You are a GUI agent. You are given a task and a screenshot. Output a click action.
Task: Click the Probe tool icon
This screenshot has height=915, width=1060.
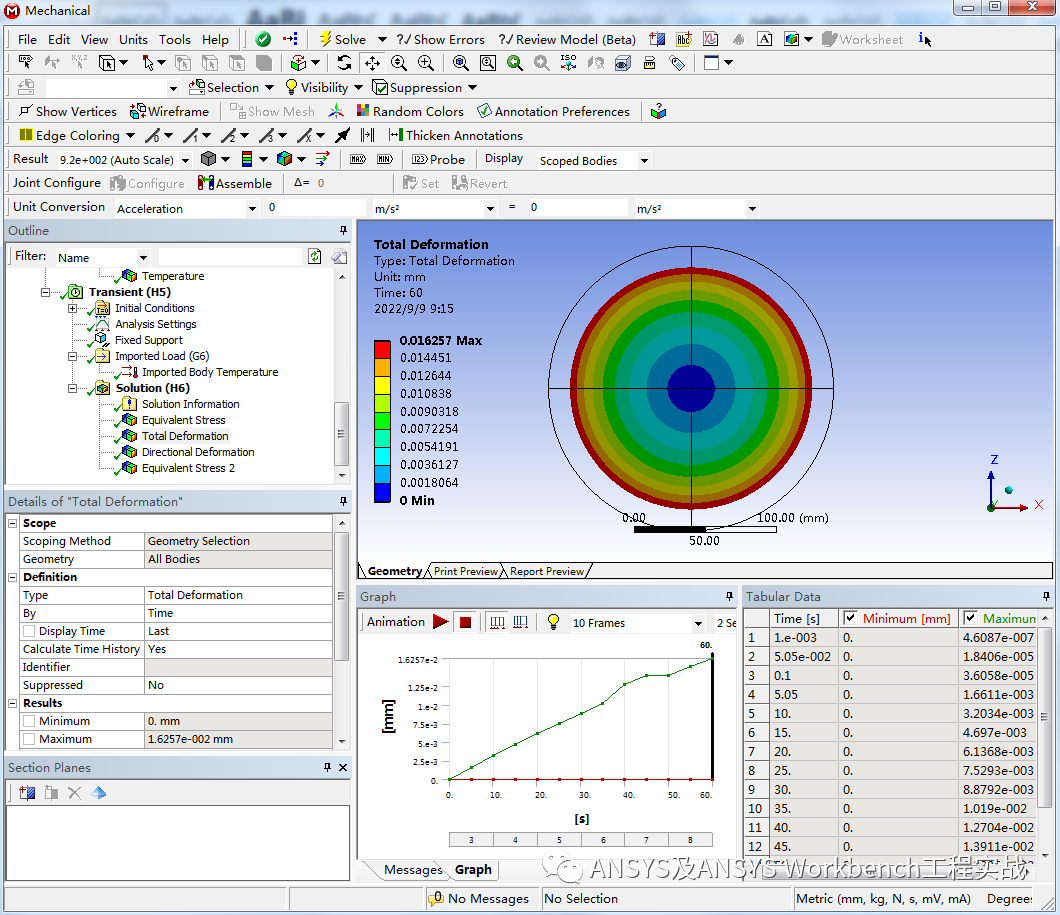[x=420, y=159]
